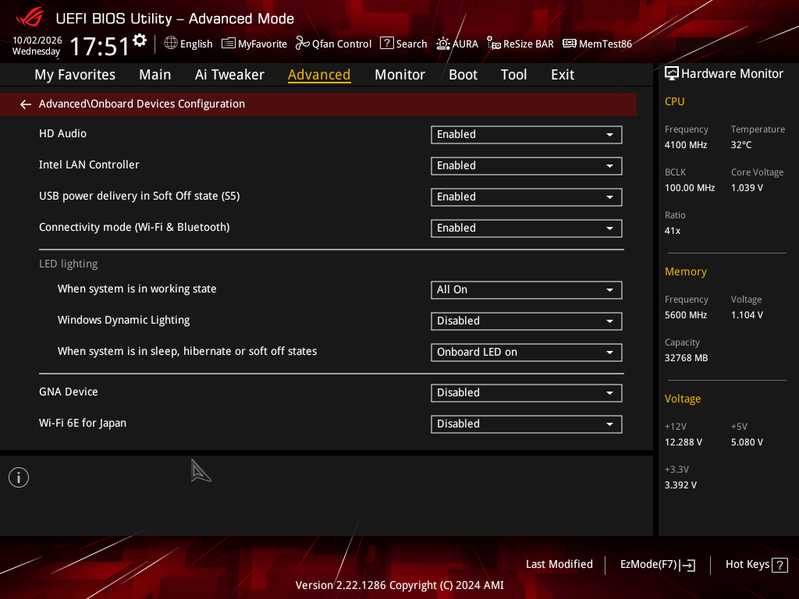The image size is (799, 599).
Task: Click the +12V value 12.288 V
Action: point(683,442)
